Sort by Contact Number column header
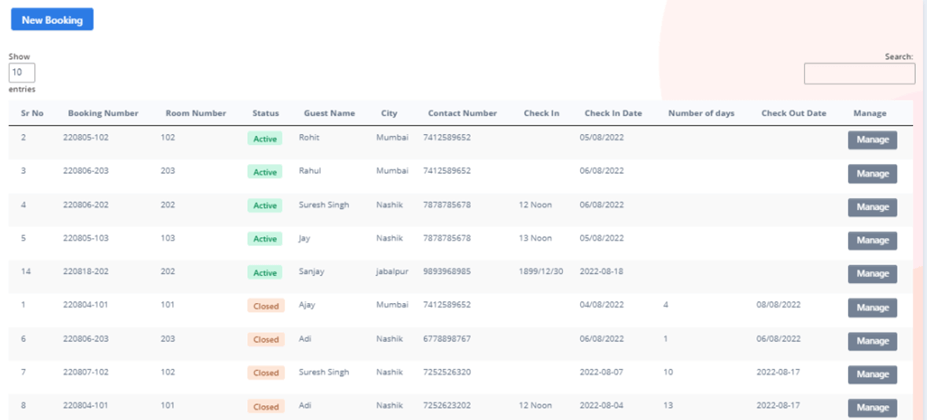The image size is (927, 420). (x=462, y=113)
